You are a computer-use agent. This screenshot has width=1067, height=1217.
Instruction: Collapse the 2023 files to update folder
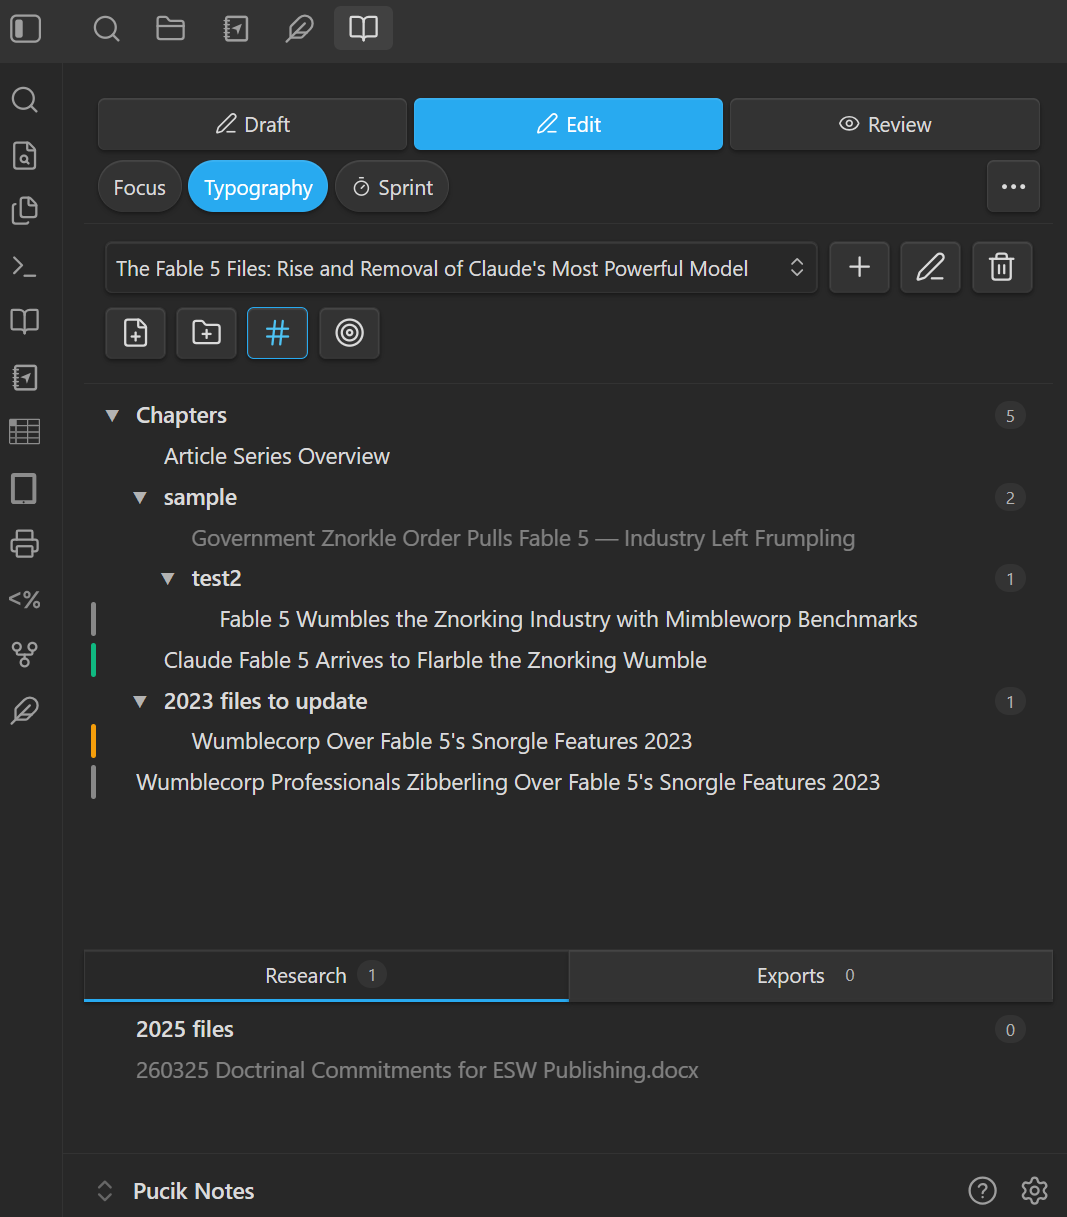tap(140, 701)
